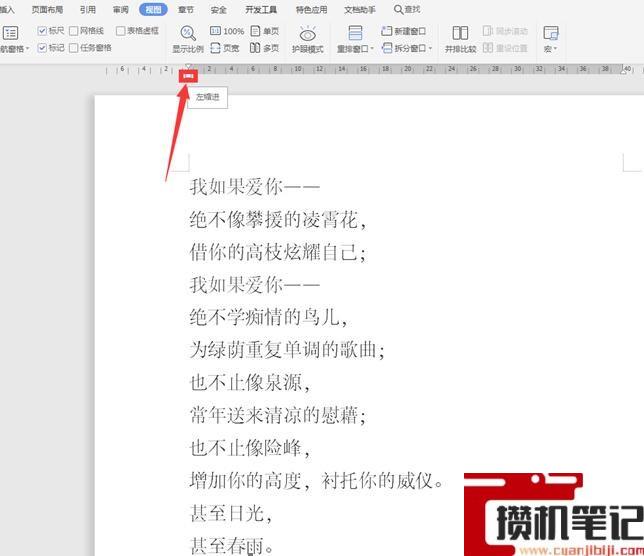Image resolution: width=644 pixels, height=556 pixels.
Task: Click the line 为绿荫重复单调的歌曲
Action: point(287,350)
